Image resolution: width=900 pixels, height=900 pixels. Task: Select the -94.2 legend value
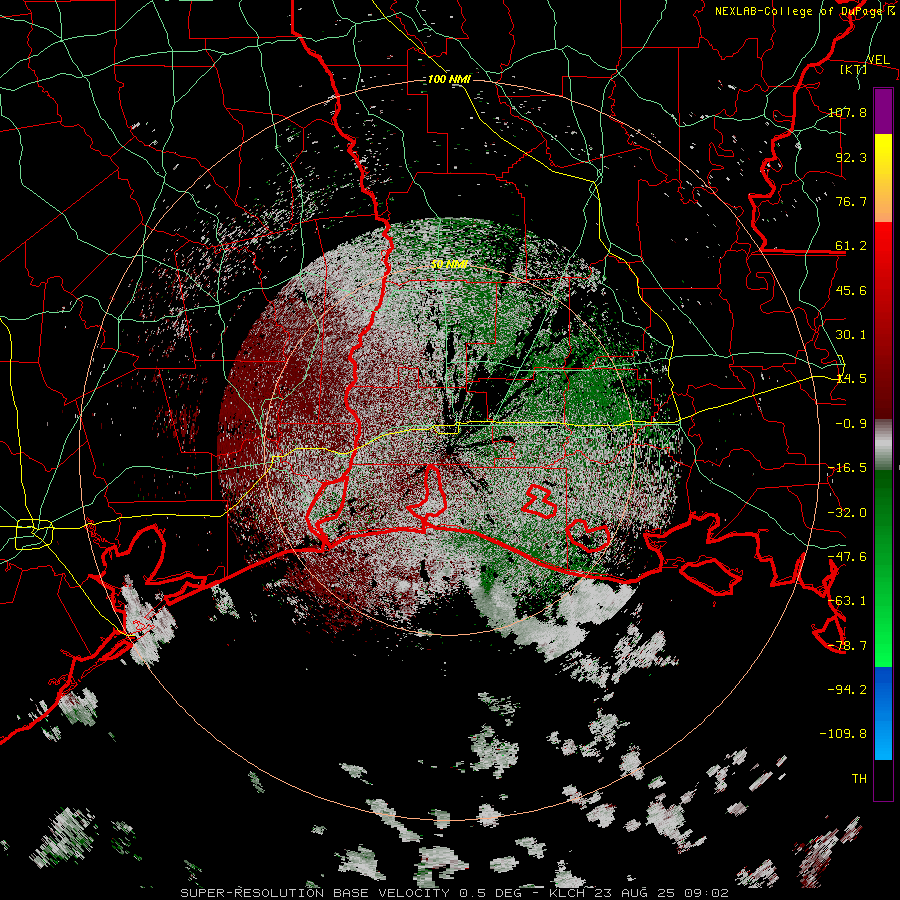pos(847,689)
